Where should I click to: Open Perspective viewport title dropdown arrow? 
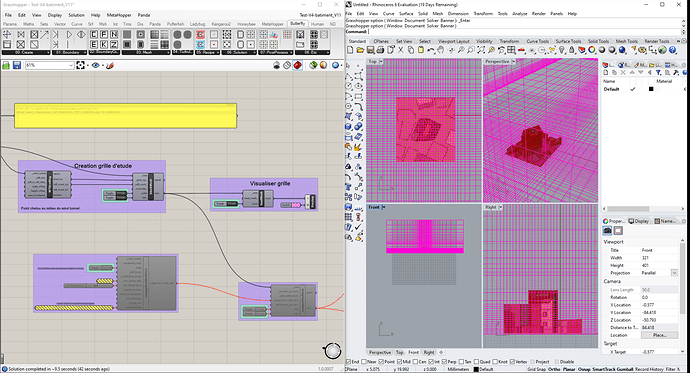click(x=513, y=62)
